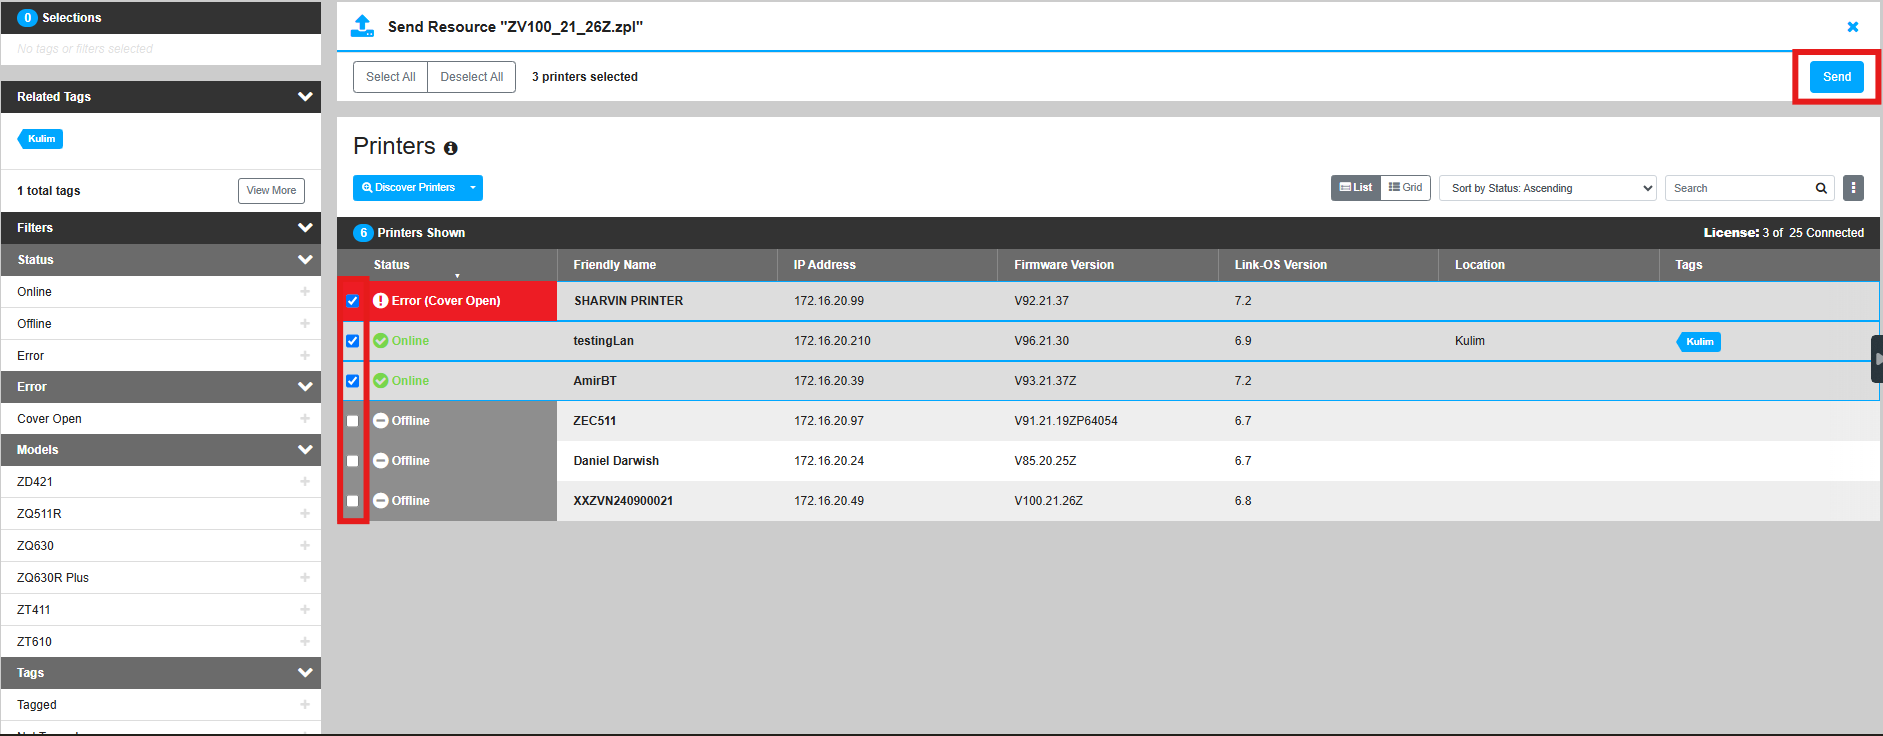Uncheck the testingLan printer checkbox
1883x736 pixels.
coord(352,341)
